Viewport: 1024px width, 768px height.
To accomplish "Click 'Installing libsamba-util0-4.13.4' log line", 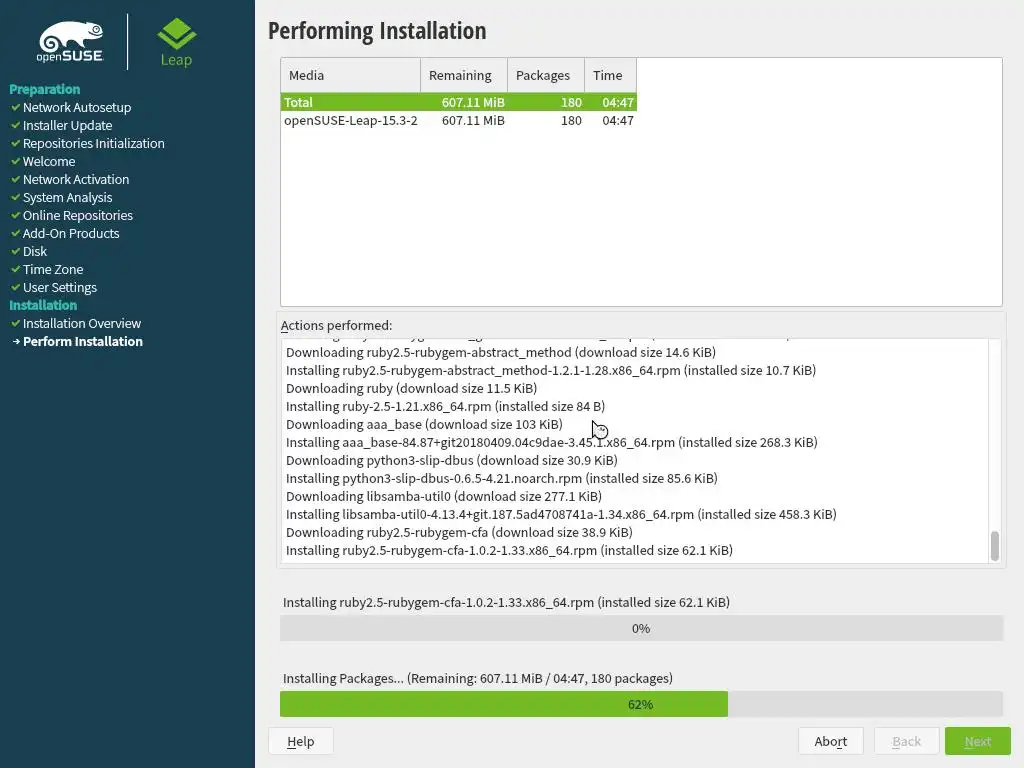I will 561,514.
